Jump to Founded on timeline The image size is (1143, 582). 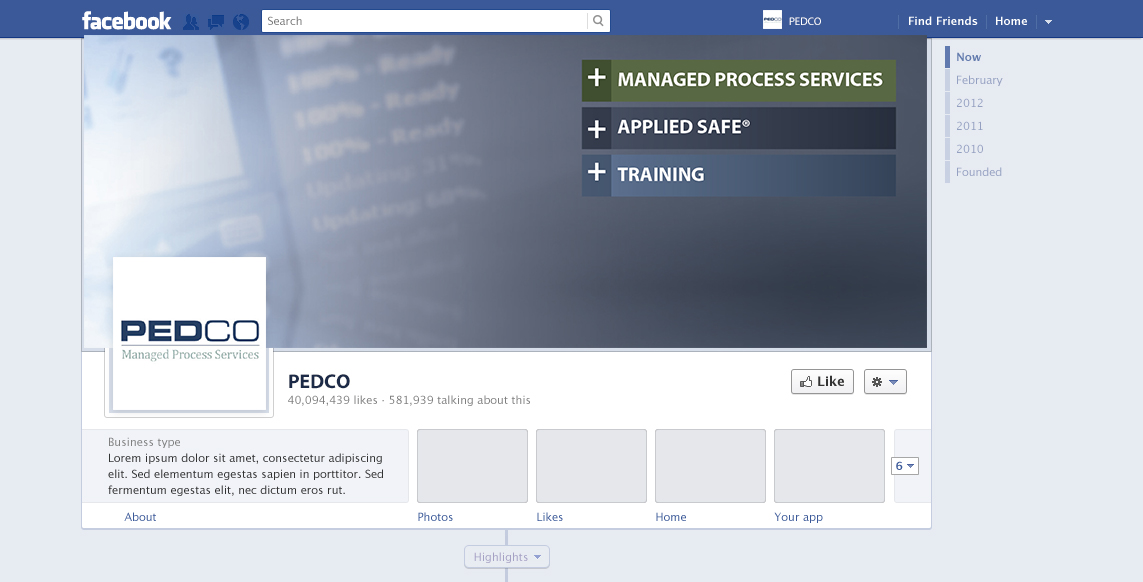[978, 172]
